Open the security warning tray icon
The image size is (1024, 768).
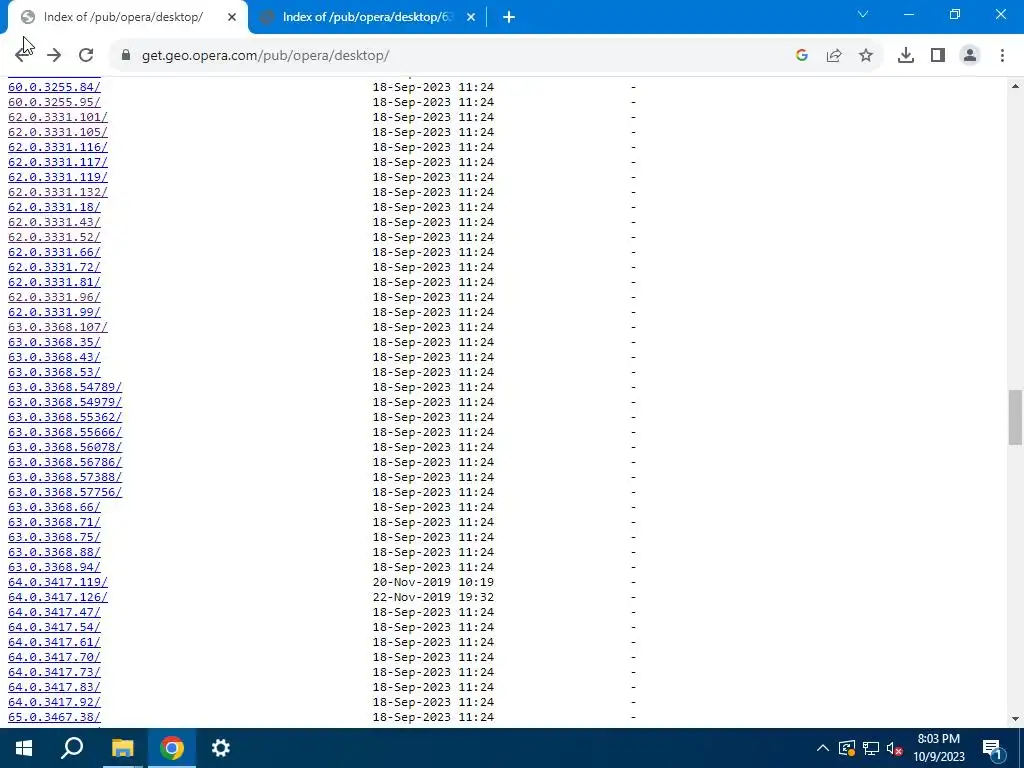pyautogui.click(x=846, y=748)
